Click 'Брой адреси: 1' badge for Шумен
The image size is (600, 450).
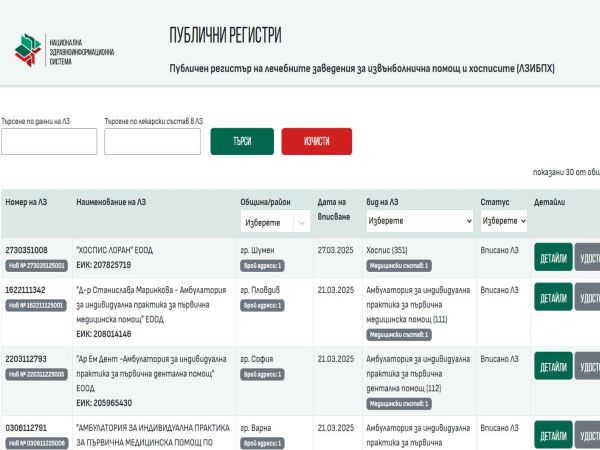[263, 266]
